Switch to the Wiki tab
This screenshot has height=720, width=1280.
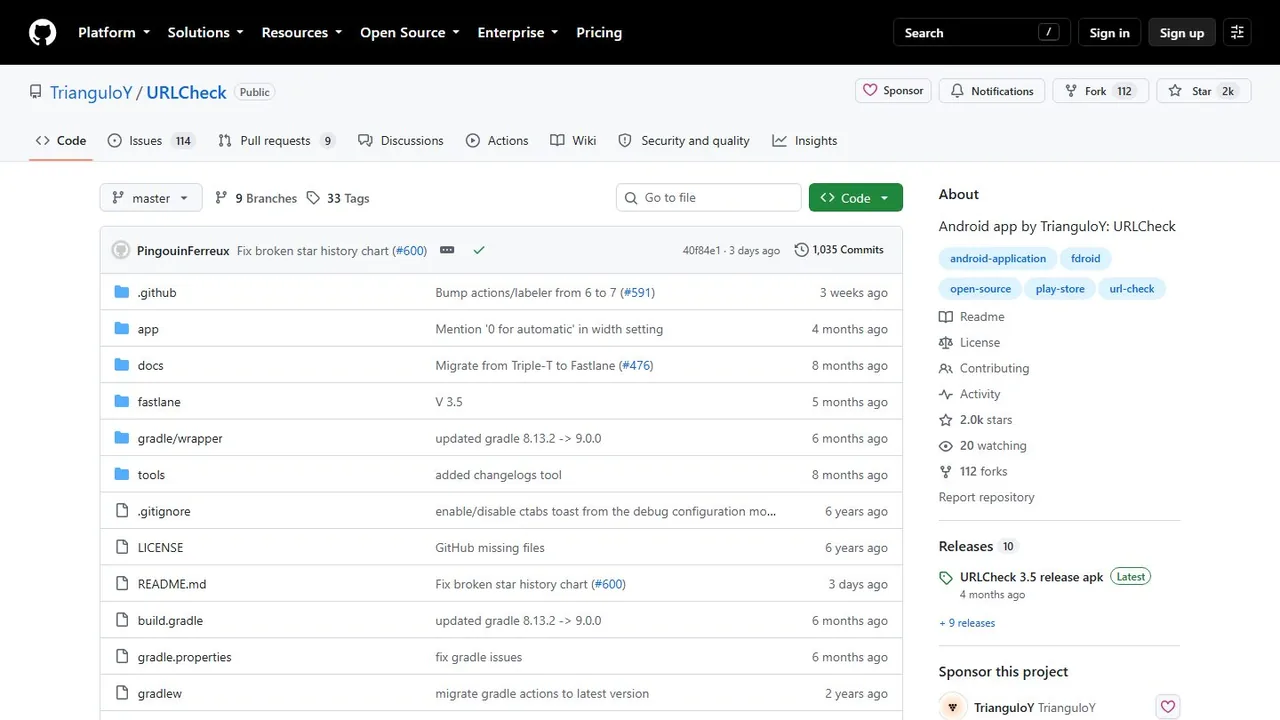pyautogui.click(x=573, y=141)
